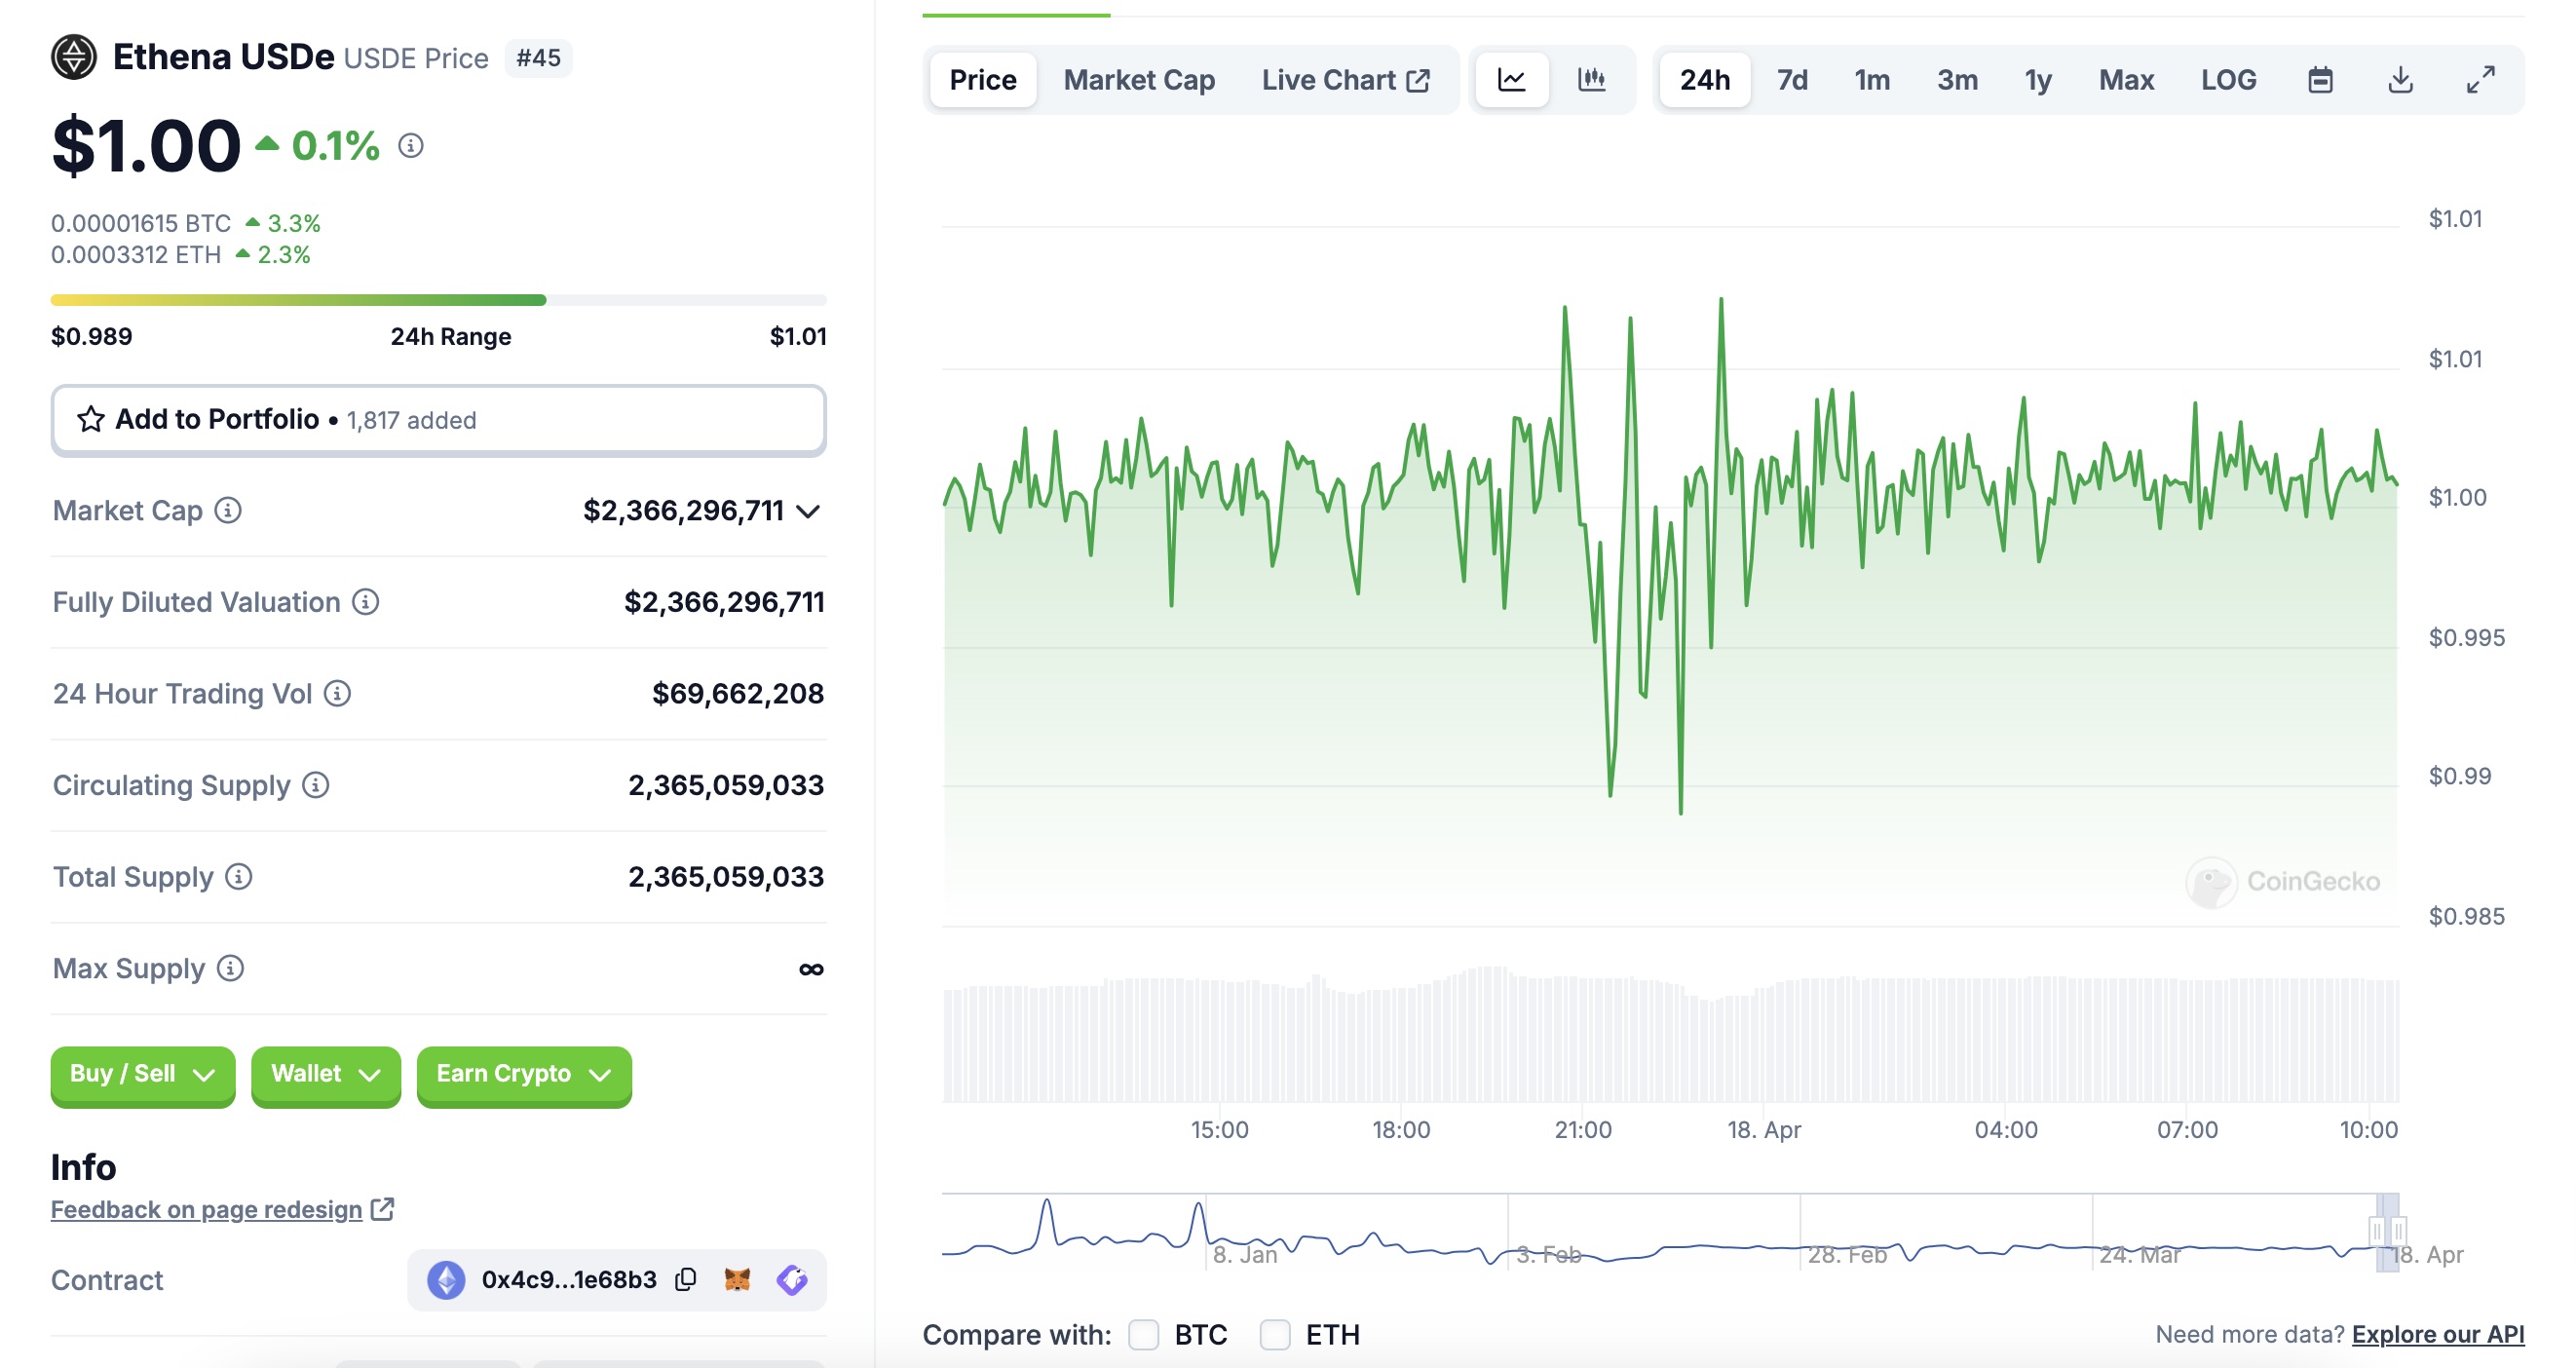This screenshot has width=2576, height=1368.
Task: Click the $69,662,208 trading volume value
Action: tap(738, 694)
